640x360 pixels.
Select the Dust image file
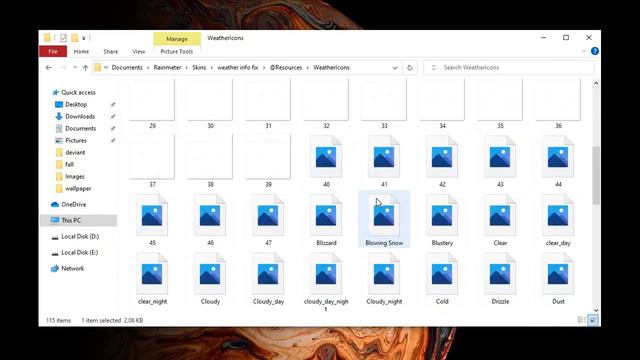pos(558,279)
